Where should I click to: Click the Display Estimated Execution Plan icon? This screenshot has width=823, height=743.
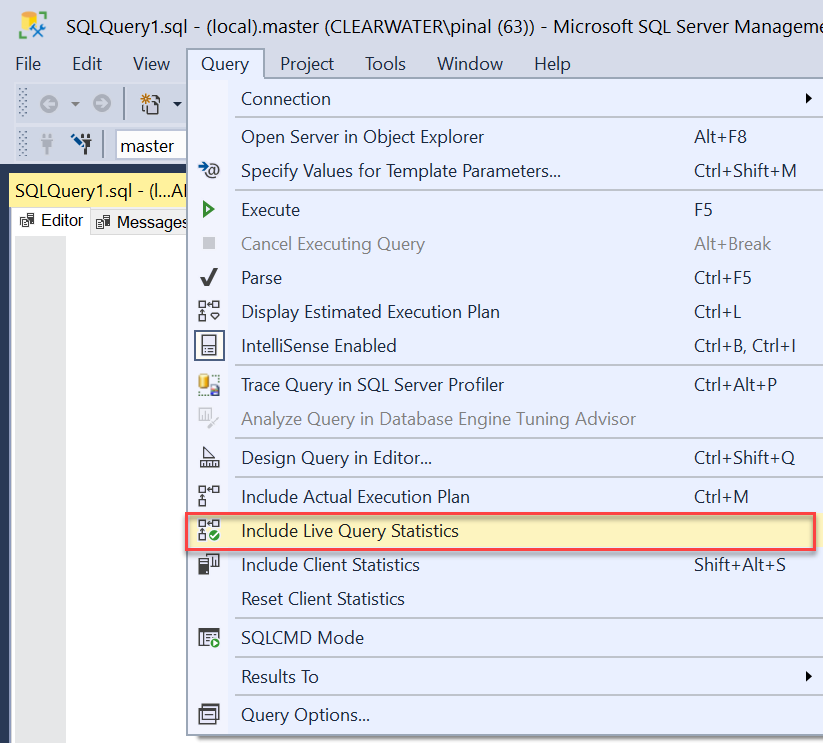(x=209, y=311)
